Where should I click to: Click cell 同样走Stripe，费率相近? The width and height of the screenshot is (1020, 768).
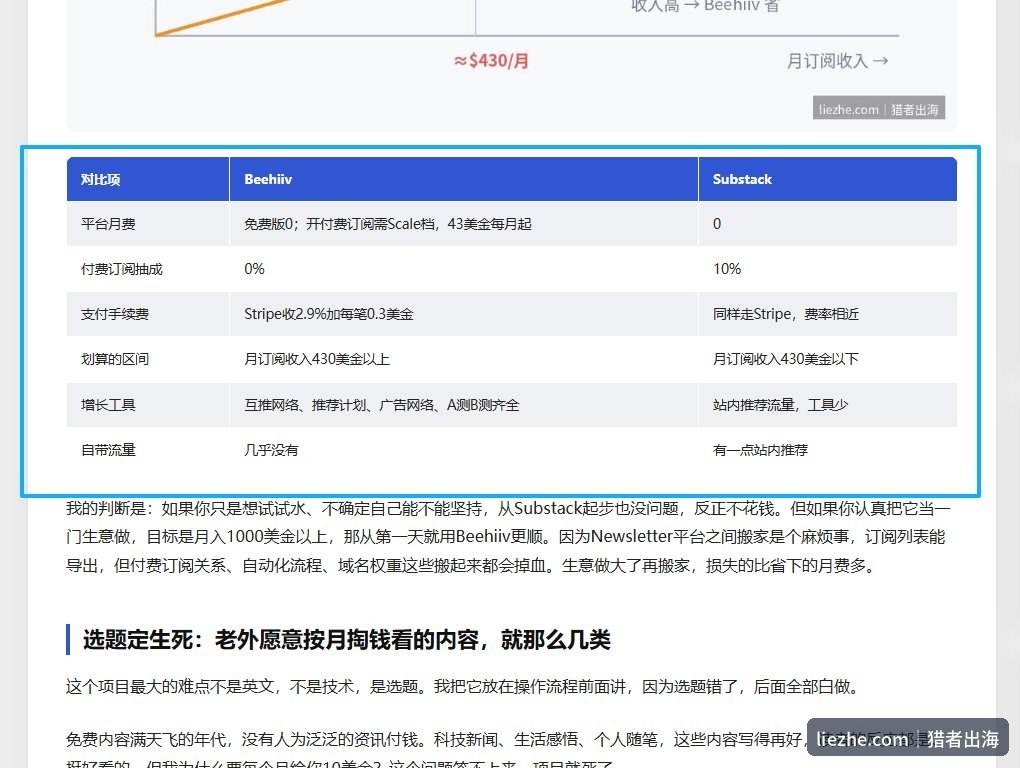(x=827, y=314)
